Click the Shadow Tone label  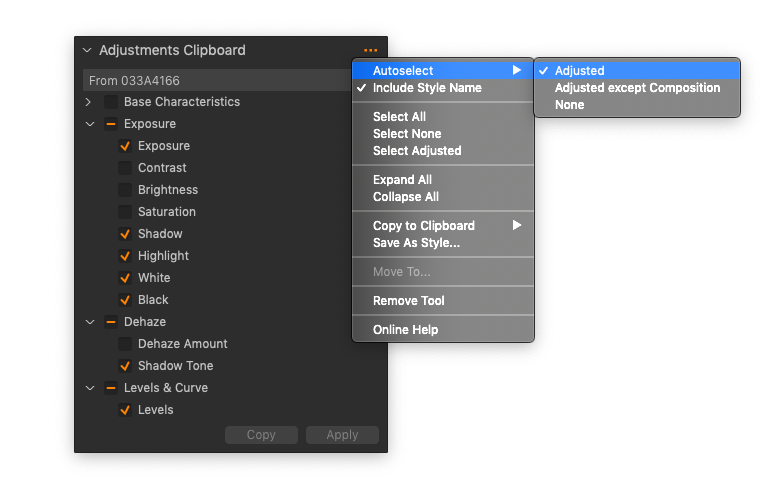[176, 366]
